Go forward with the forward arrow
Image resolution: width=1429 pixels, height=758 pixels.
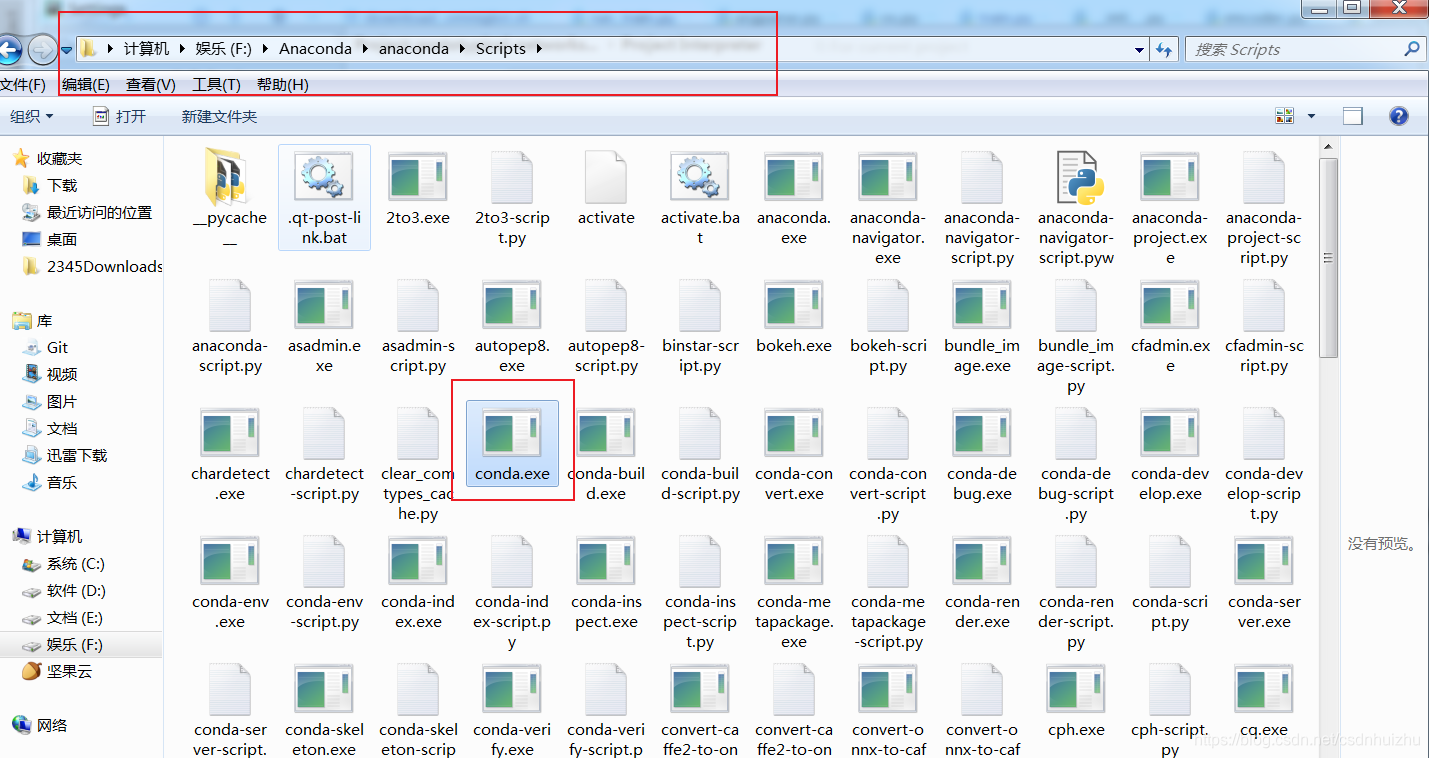pyautogui.click(x=42, y=49)
